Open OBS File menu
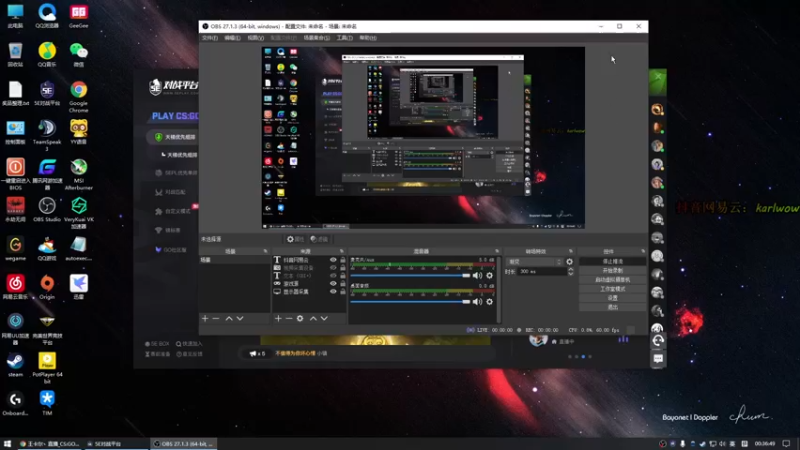 click(210, 38)
